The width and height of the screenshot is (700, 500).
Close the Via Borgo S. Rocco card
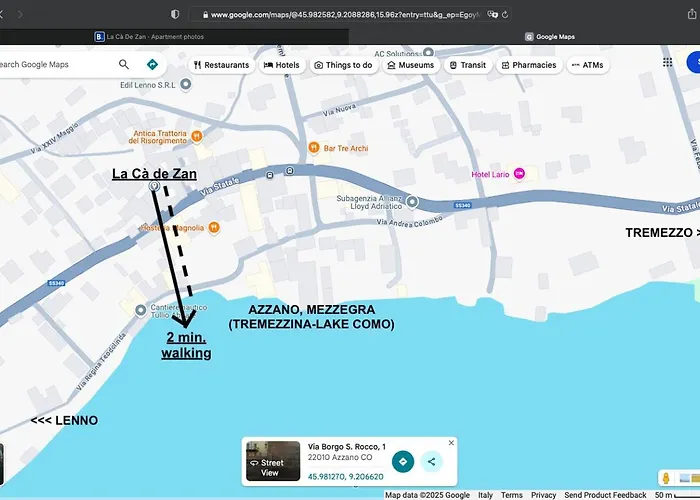[x=451, y=442]
